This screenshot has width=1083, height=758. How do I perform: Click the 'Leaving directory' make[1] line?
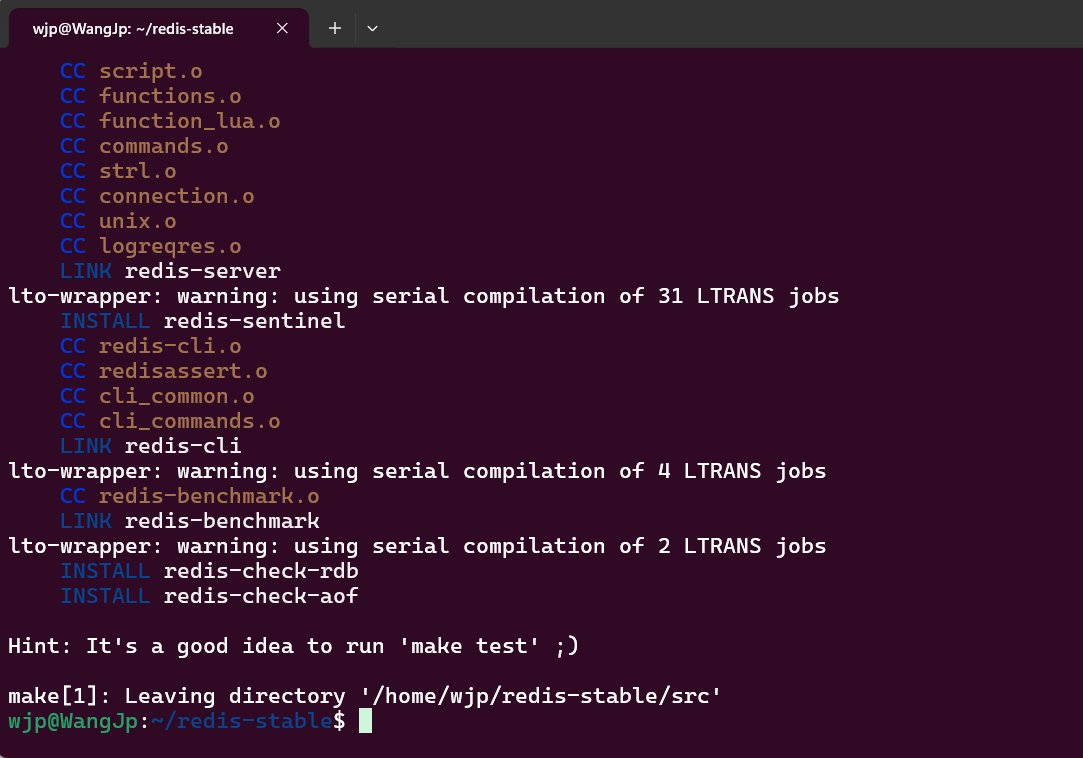[365, 696]
